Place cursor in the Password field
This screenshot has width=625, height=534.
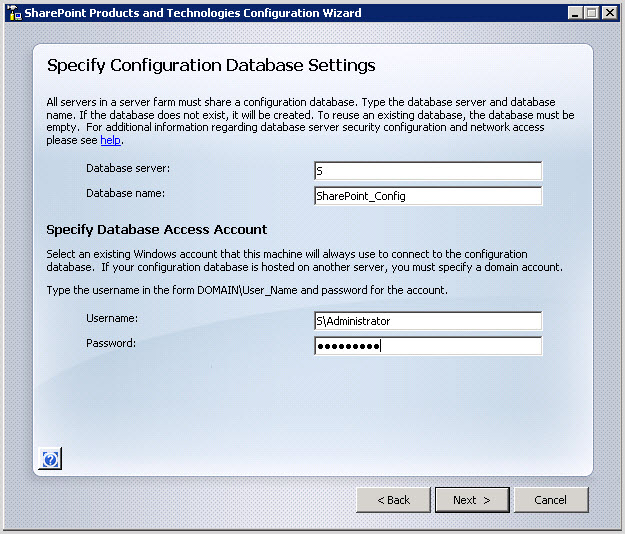click(x=428, y=346)
